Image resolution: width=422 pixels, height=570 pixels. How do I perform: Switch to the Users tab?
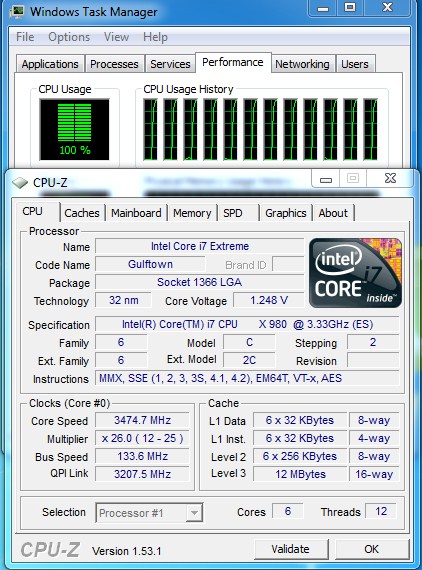point(355,64)
